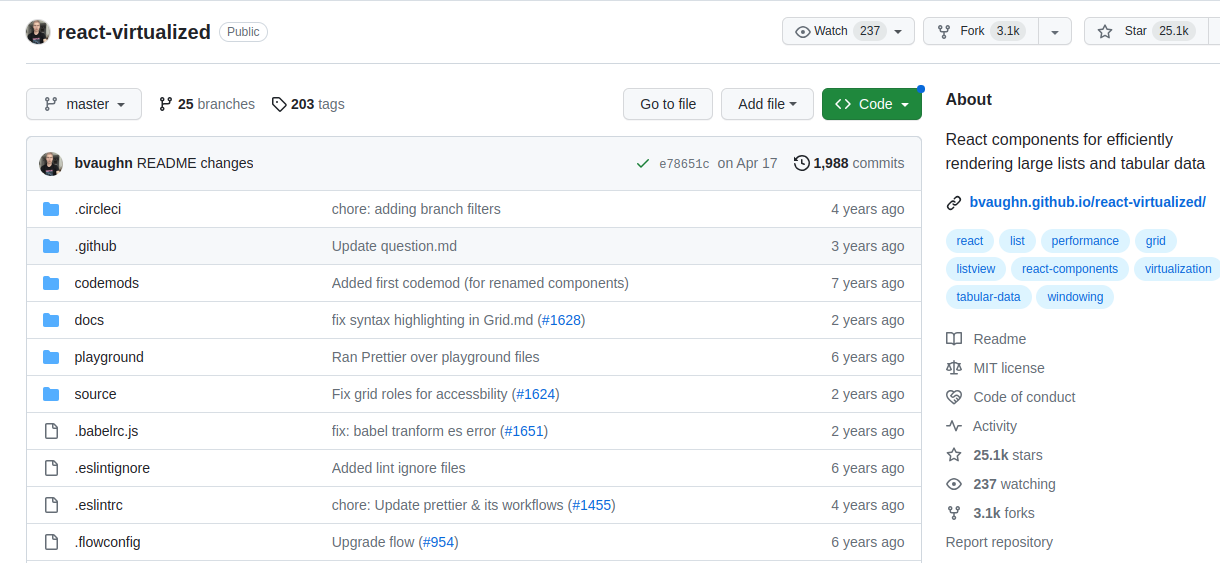
Task: Open the Activity link with pulse icon
Action: click(981, 426)
